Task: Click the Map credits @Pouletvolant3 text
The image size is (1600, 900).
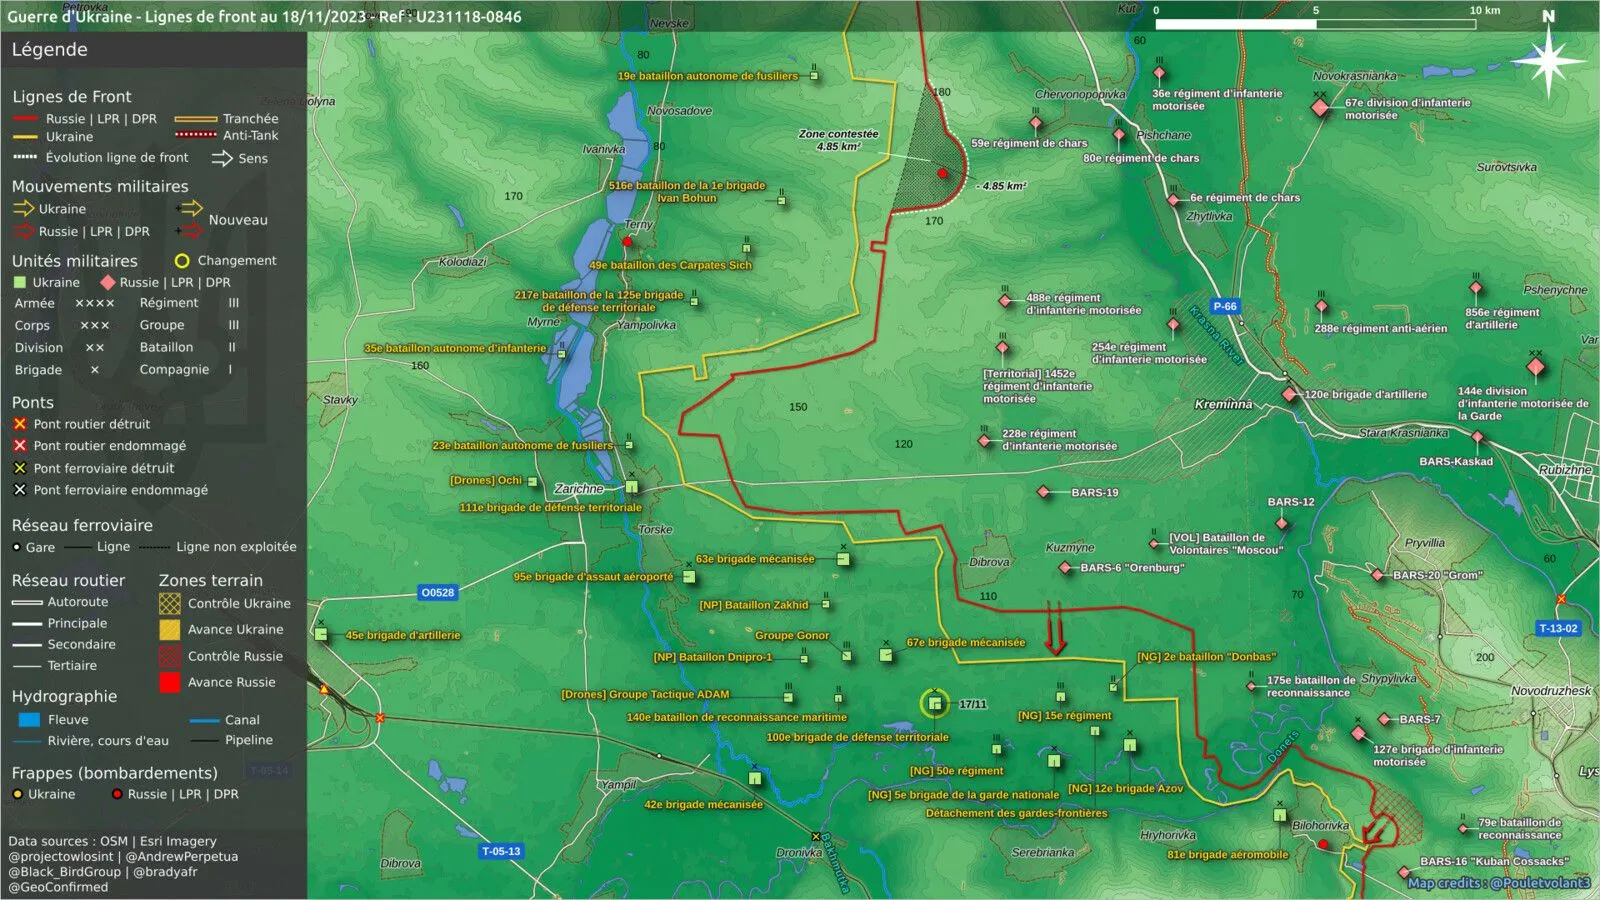Action: (x=1498, y=883)
